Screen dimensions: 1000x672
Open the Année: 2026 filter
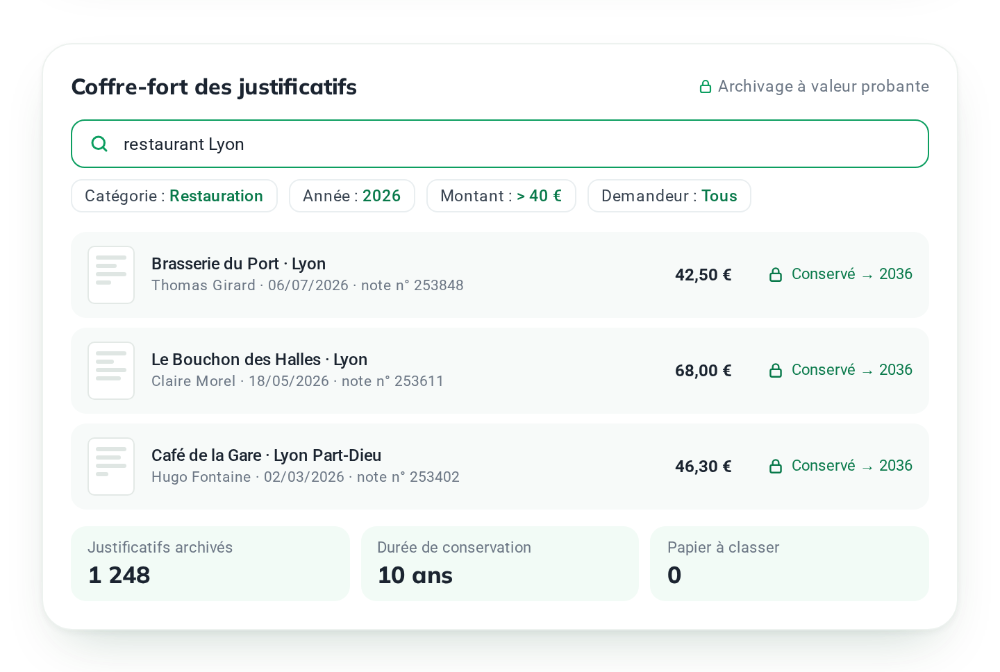click(352, 196)
